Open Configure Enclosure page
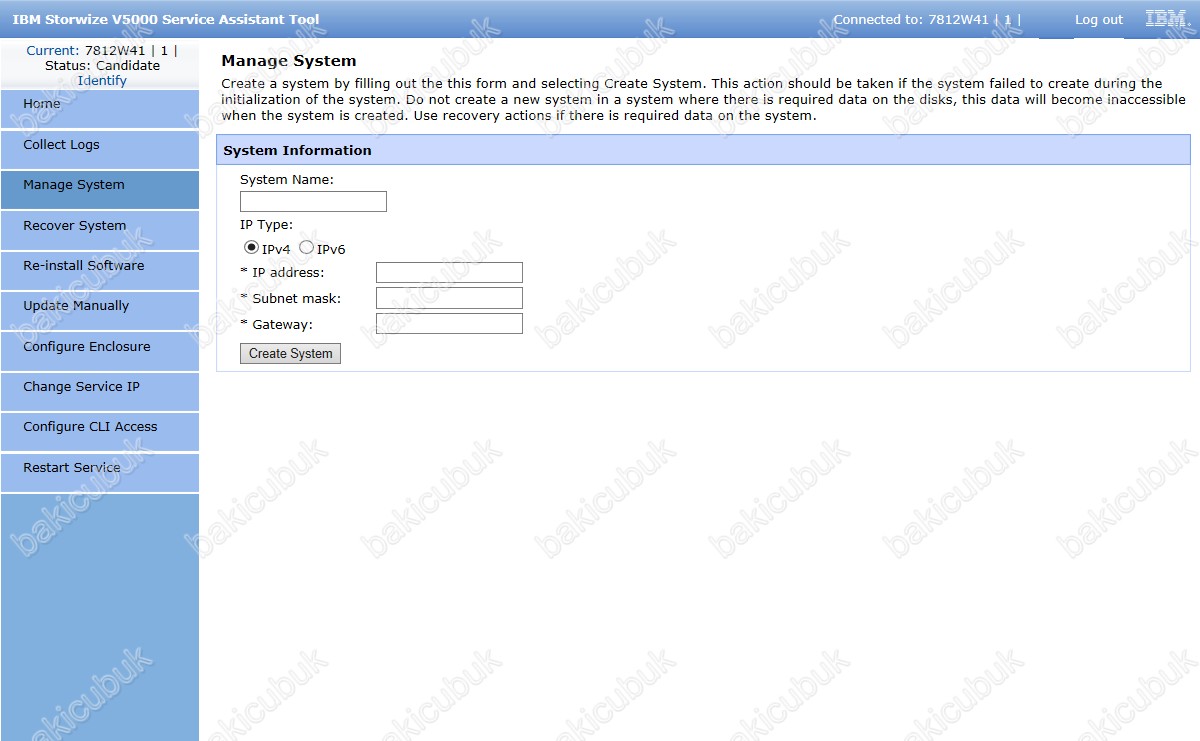The image size is (1200, 741). click(99, 351)
